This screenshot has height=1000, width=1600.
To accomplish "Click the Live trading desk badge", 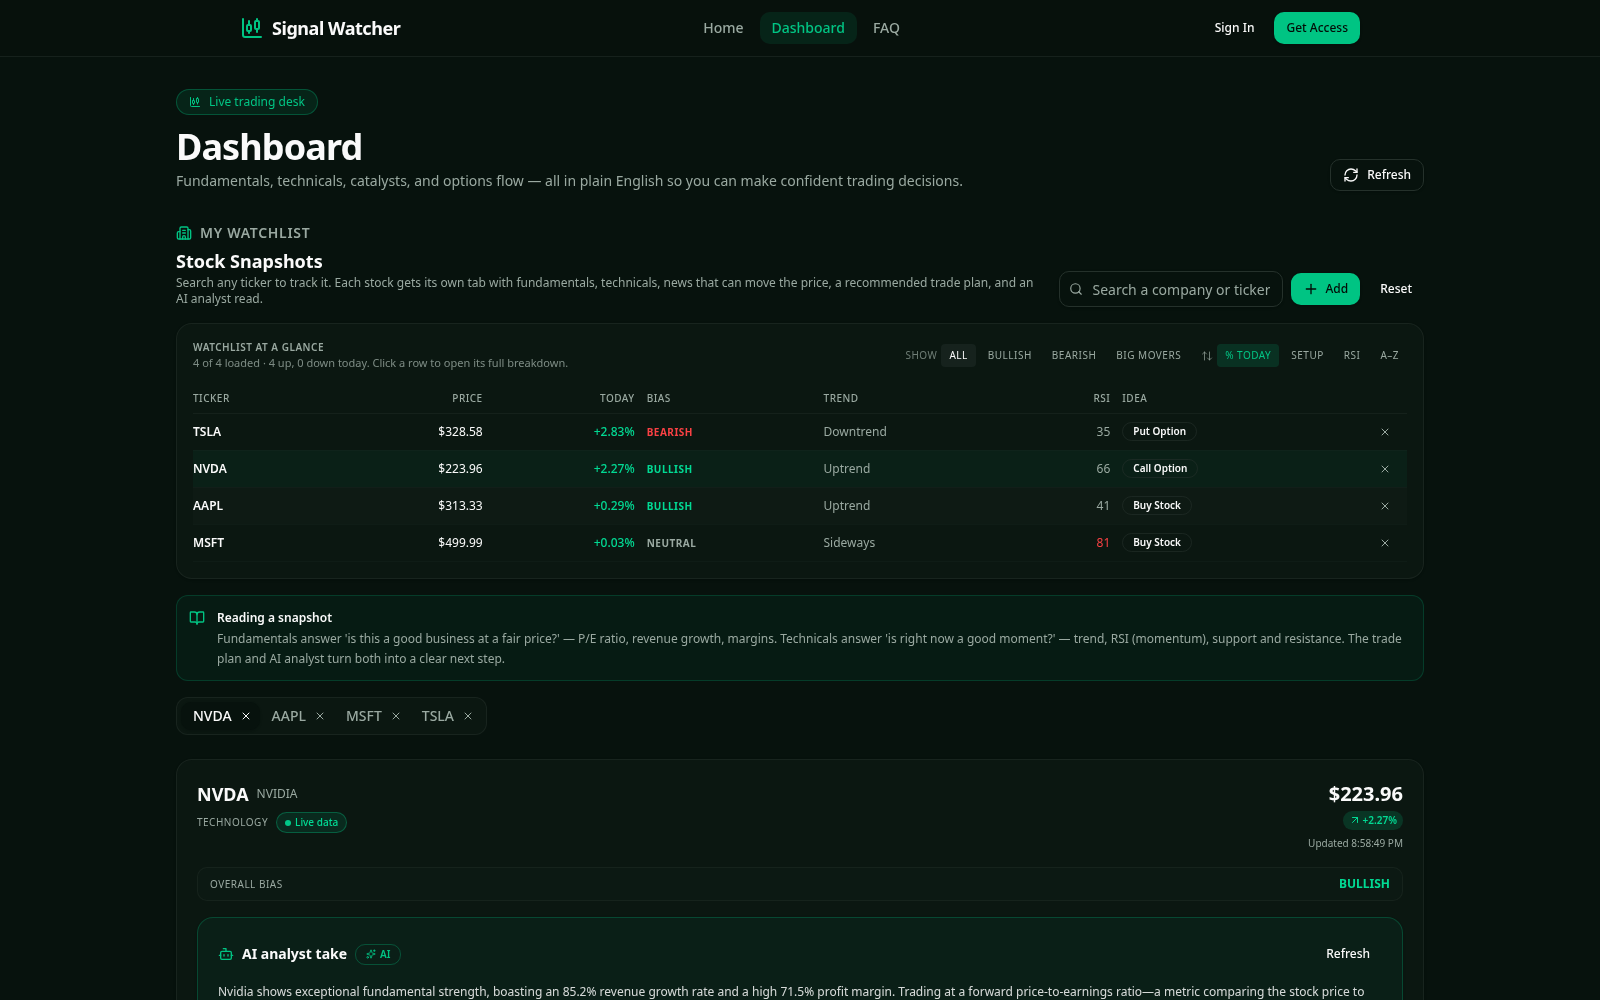I will (247, 102).
